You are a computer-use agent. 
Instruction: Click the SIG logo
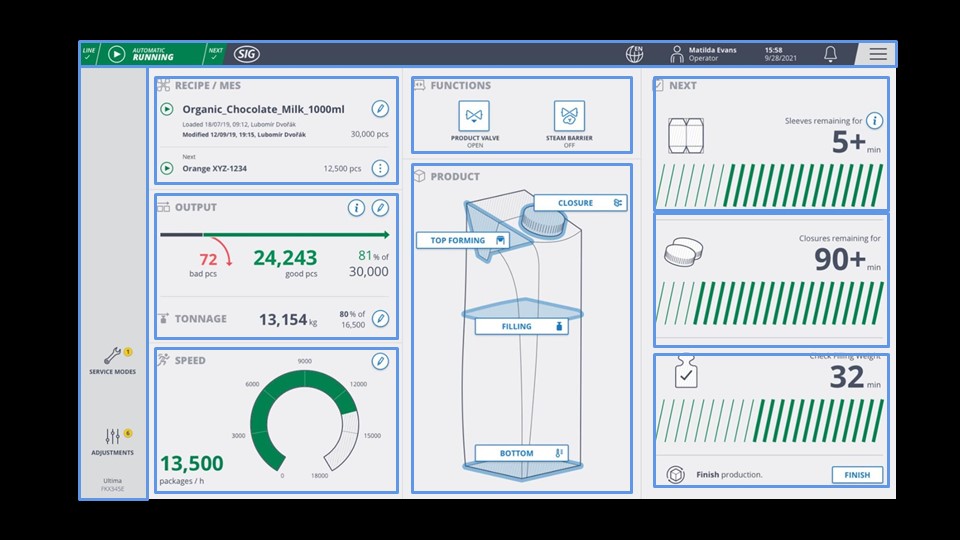click(247, 54)
